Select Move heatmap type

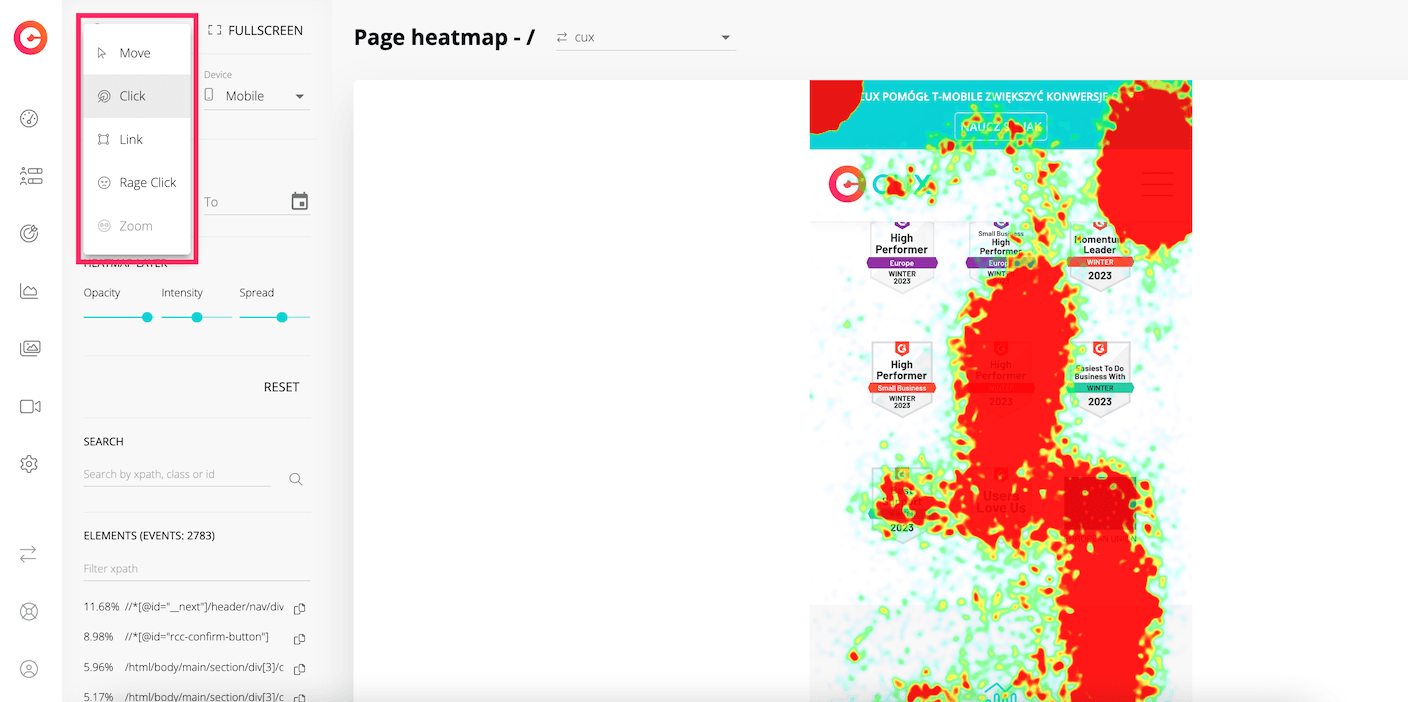point(137,53)
